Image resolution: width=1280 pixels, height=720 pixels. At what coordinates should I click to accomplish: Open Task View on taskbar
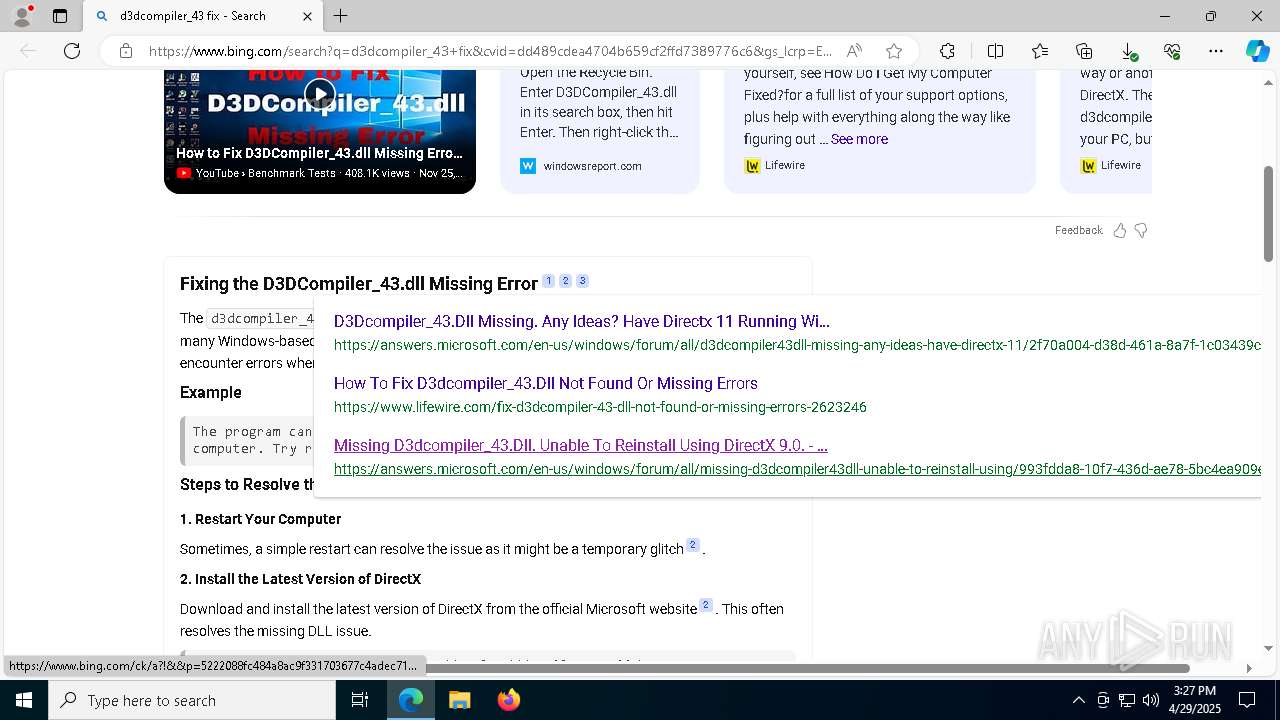tap(360, 700)
